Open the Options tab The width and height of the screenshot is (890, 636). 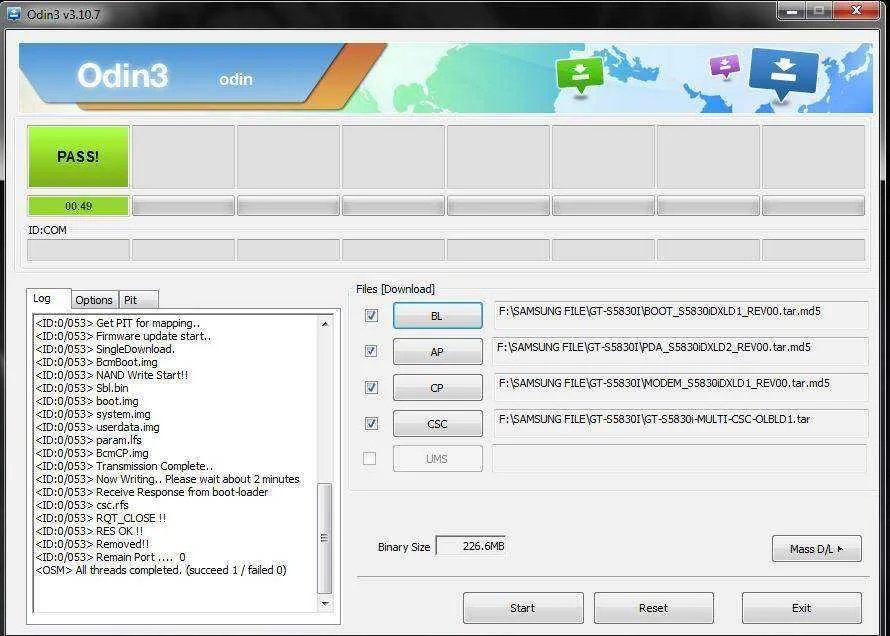pyautogui.click(x=94, y=300)
